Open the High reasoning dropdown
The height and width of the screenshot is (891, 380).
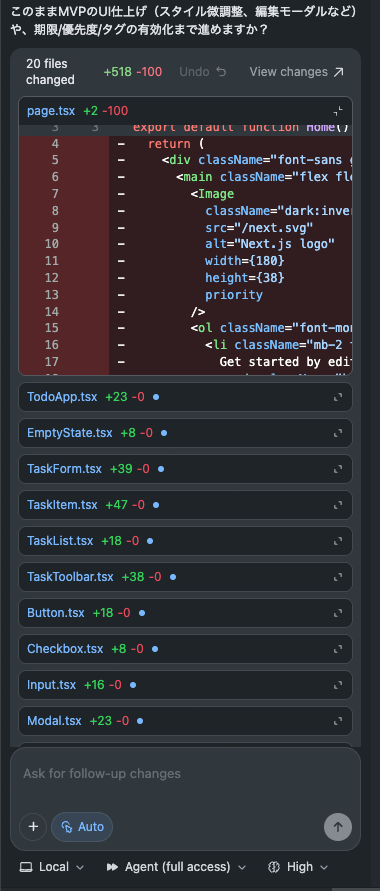click(298, 867)
